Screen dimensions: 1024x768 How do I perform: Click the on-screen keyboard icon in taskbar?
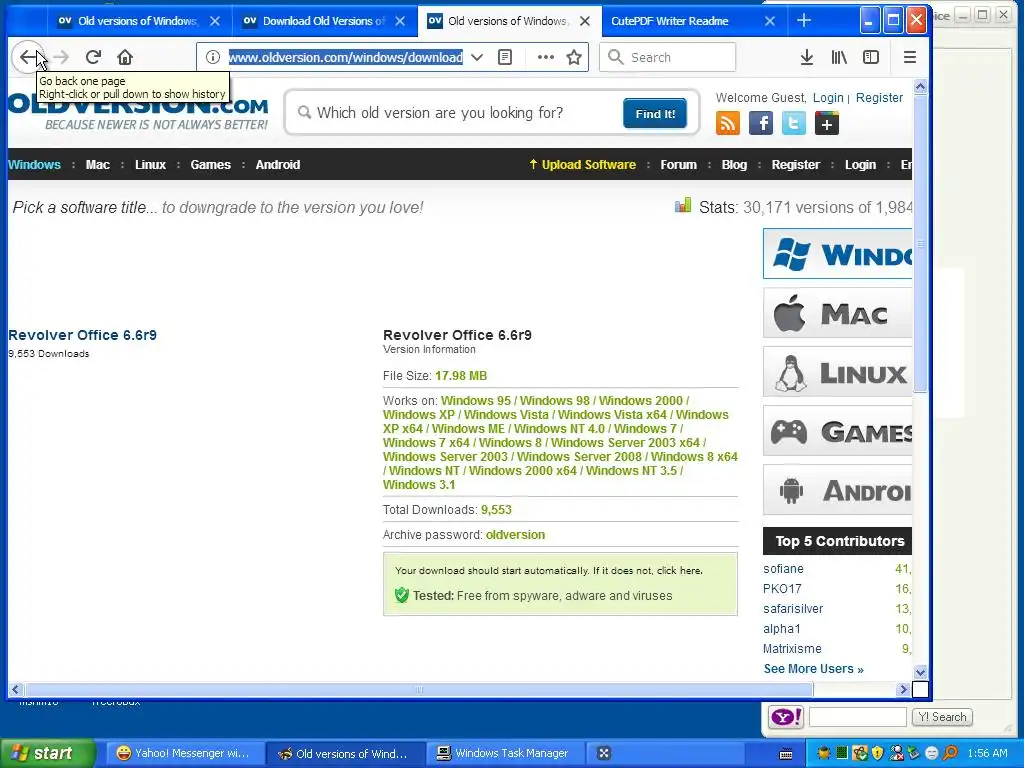tap(786, 754)
